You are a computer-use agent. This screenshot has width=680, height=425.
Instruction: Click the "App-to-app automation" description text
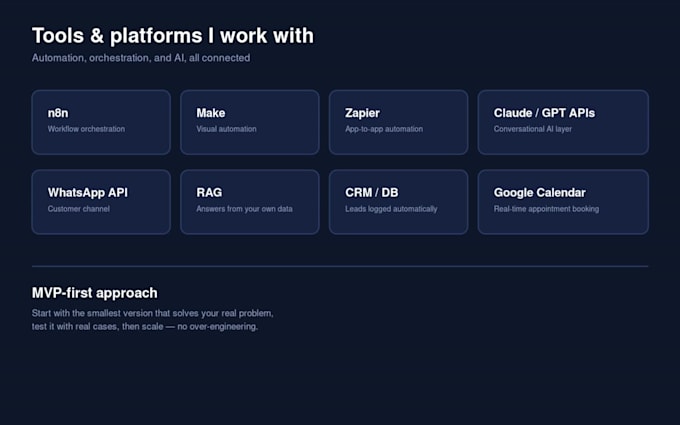(384, 129)
